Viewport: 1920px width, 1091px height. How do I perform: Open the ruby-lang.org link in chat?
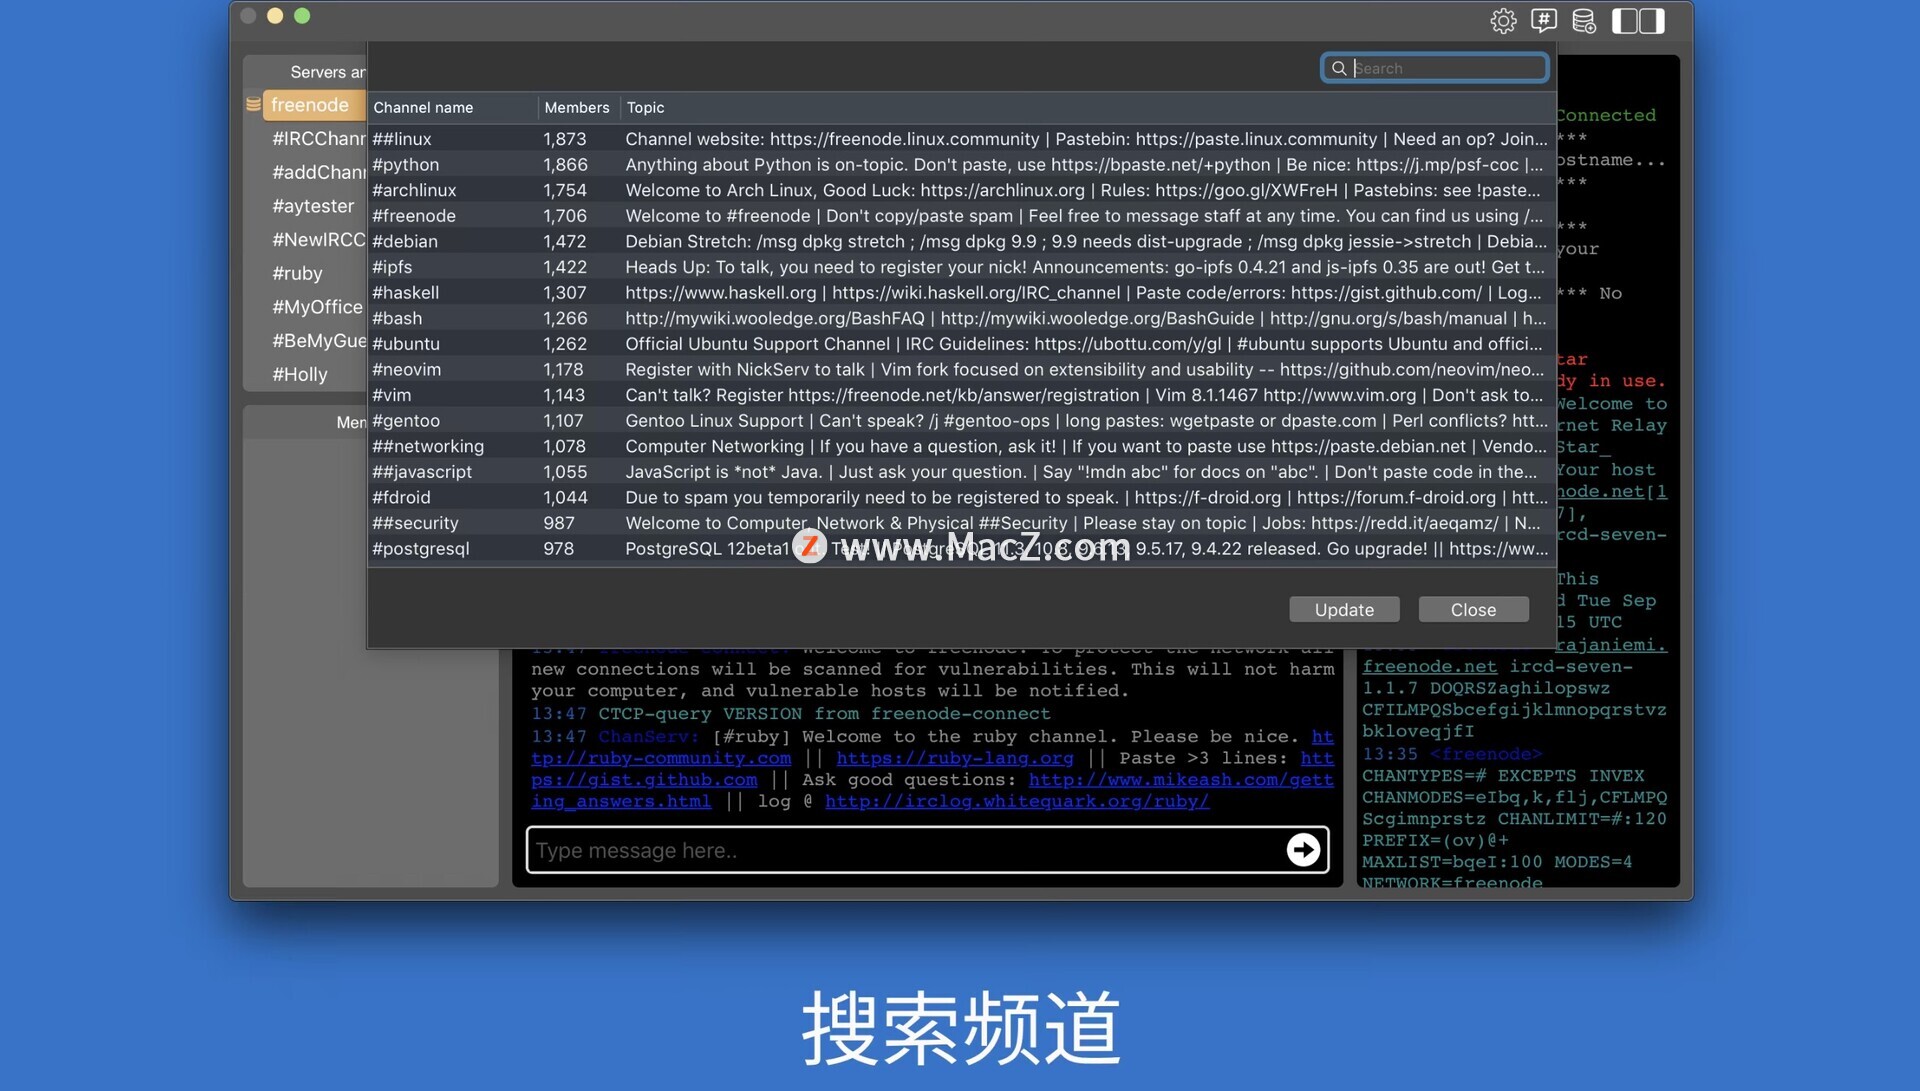[x=954, y=758]
